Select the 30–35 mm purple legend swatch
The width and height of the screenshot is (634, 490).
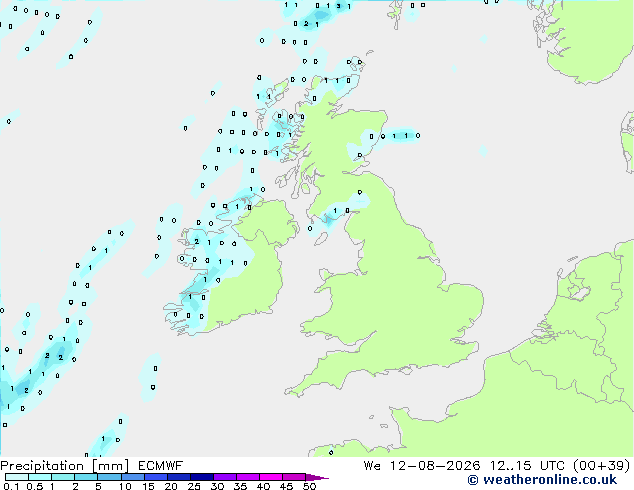click(225, 477)
